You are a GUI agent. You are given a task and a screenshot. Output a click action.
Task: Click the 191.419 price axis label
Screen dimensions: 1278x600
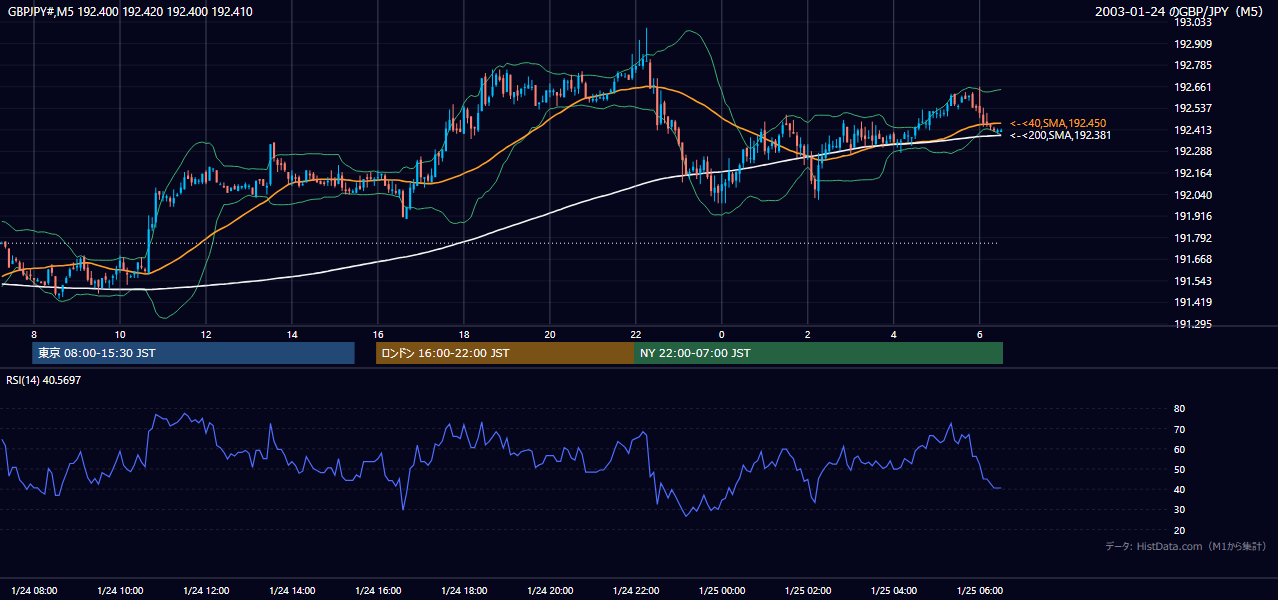pos(1193,302)
